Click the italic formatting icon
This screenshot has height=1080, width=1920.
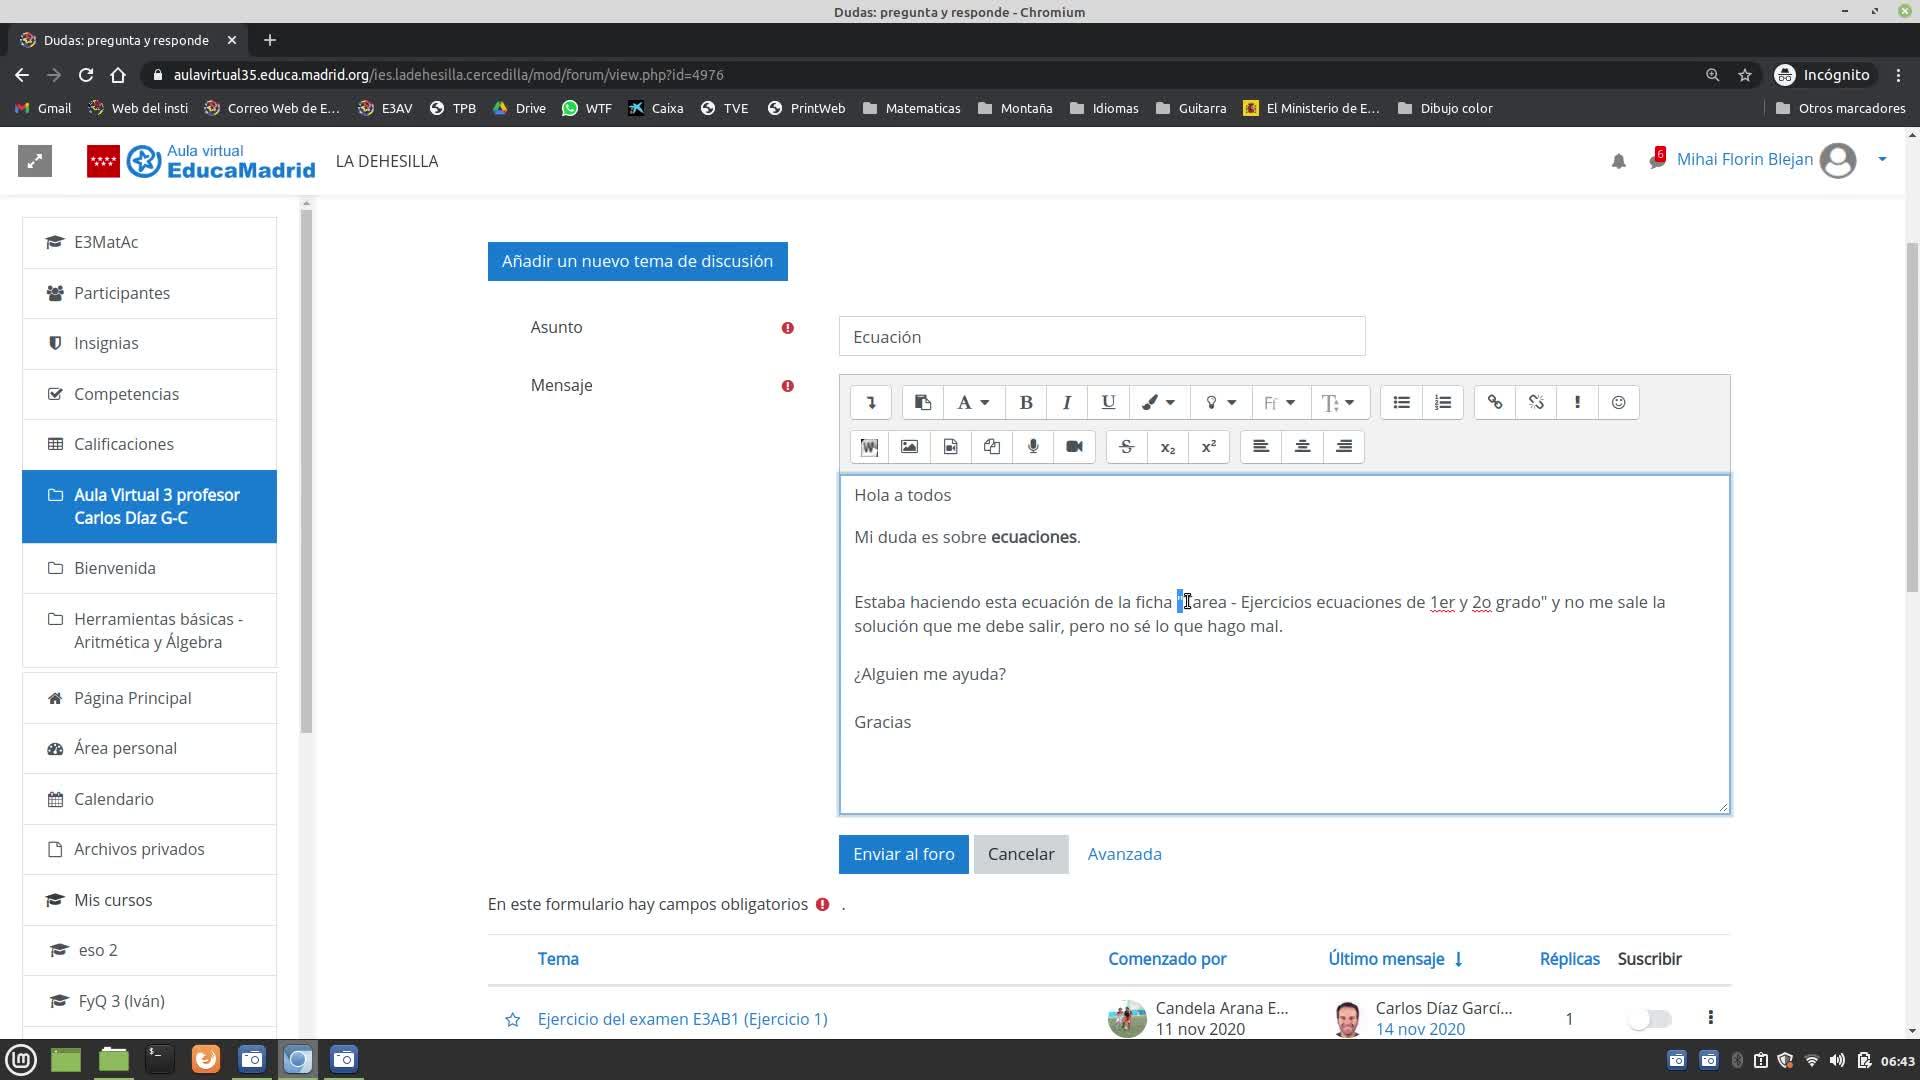pos(1066,403)
